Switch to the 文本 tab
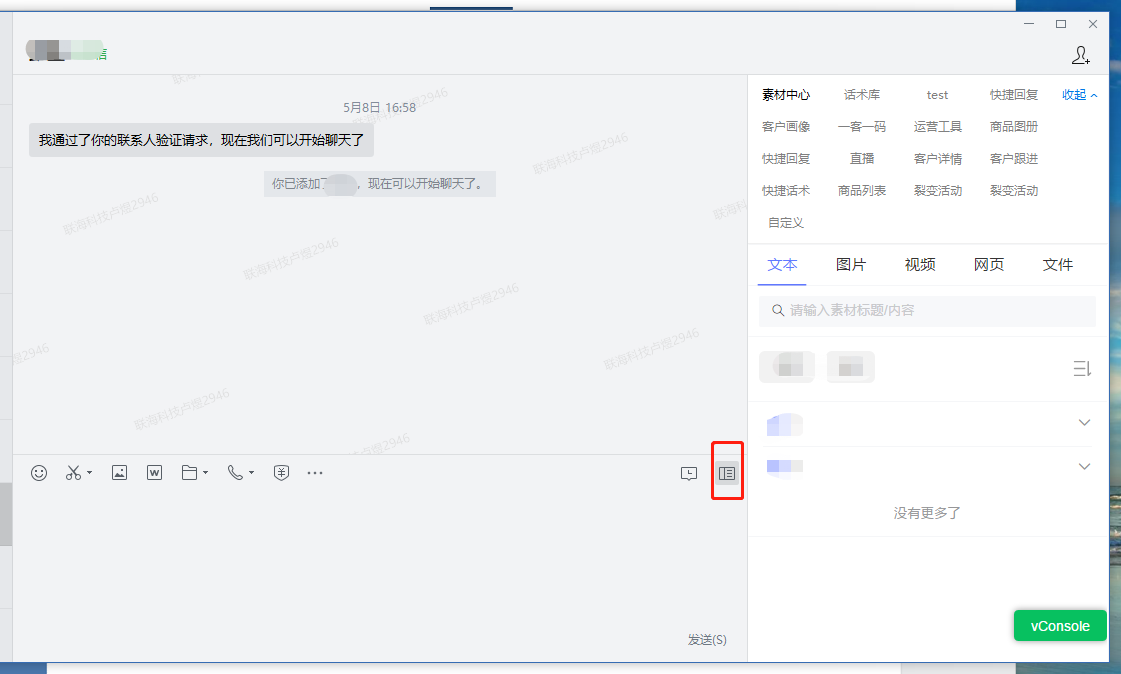 tap(782, 265)
